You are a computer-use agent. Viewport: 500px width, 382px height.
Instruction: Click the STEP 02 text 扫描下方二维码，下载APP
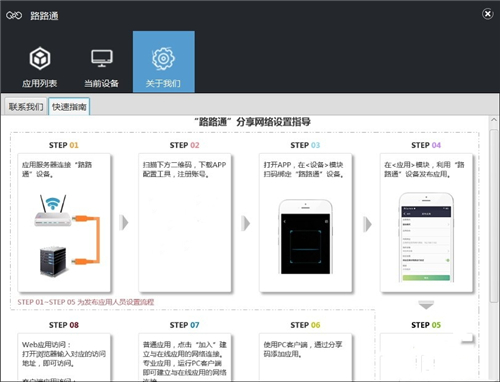pos(184,165)
